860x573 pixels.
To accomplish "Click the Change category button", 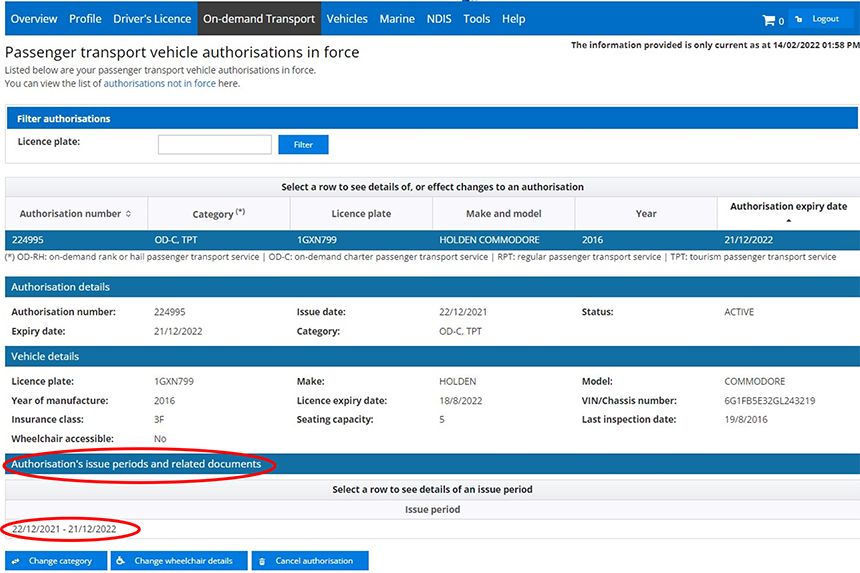I will [x=55, y=561].
